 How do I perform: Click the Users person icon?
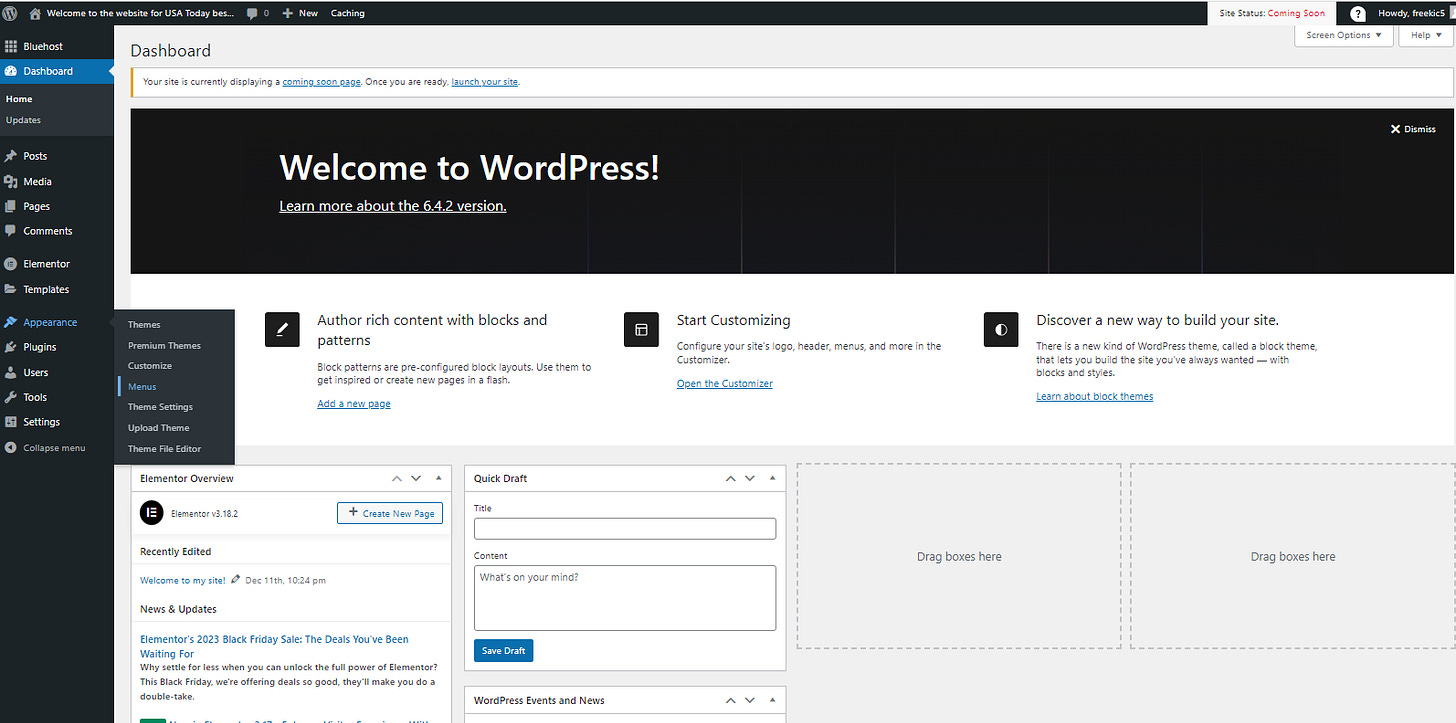(11, 372)
